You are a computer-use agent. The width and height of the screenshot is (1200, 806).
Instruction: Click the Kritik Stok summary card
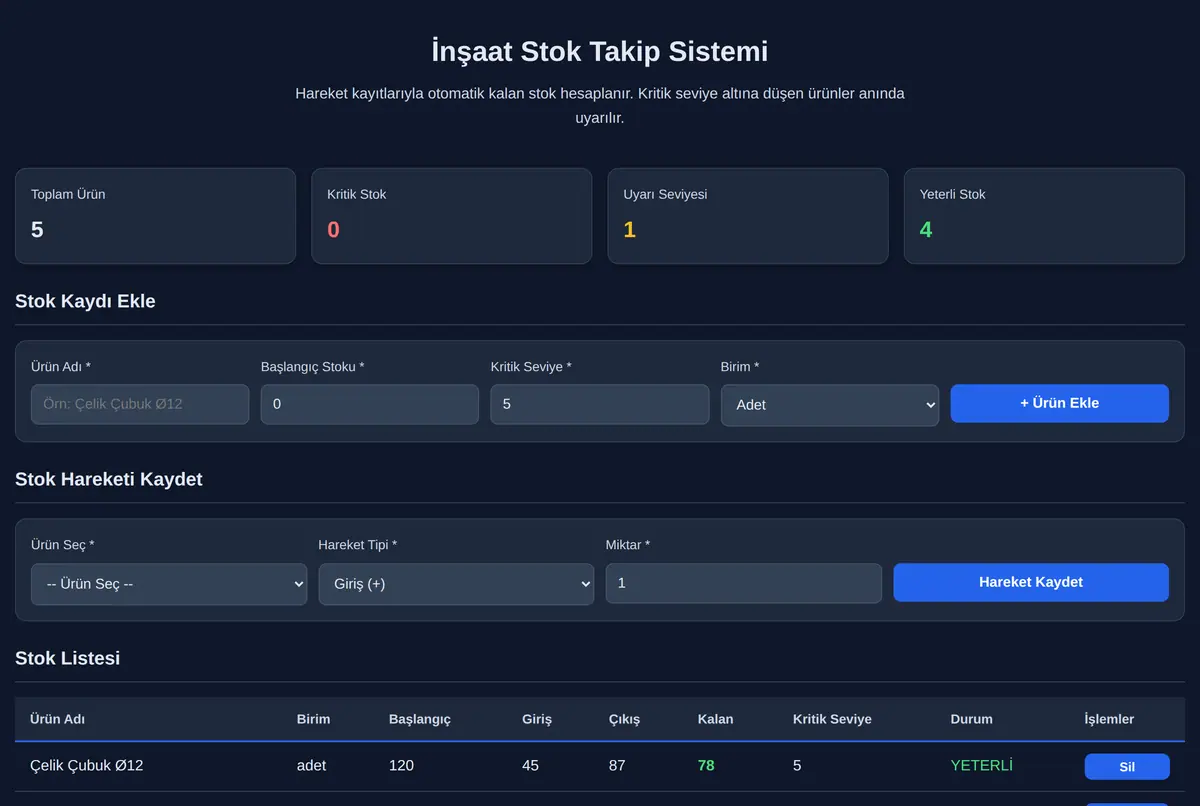point(452,216)
